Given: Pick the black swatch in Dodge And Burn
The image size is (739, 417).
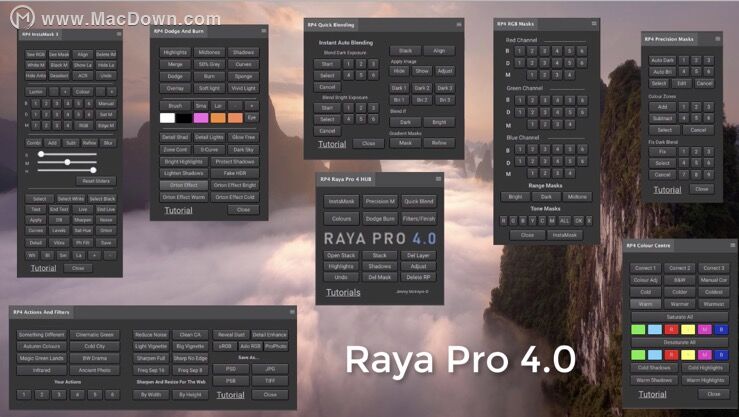Looking at the screenshot, I should point(184,118).
